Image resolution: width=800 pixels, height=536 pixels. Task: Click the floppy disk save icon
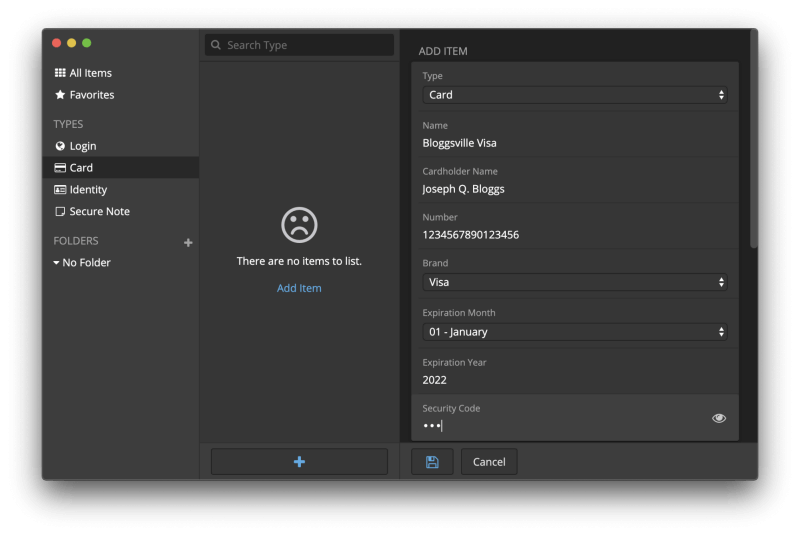(432, 462)
